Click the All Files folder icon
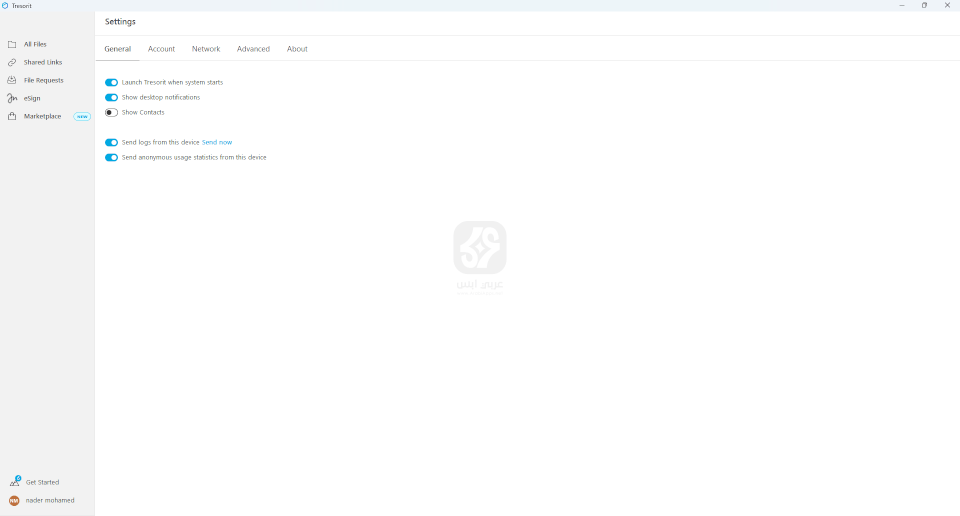The width and height of the screenshot is (960, 516). point(12,44)
